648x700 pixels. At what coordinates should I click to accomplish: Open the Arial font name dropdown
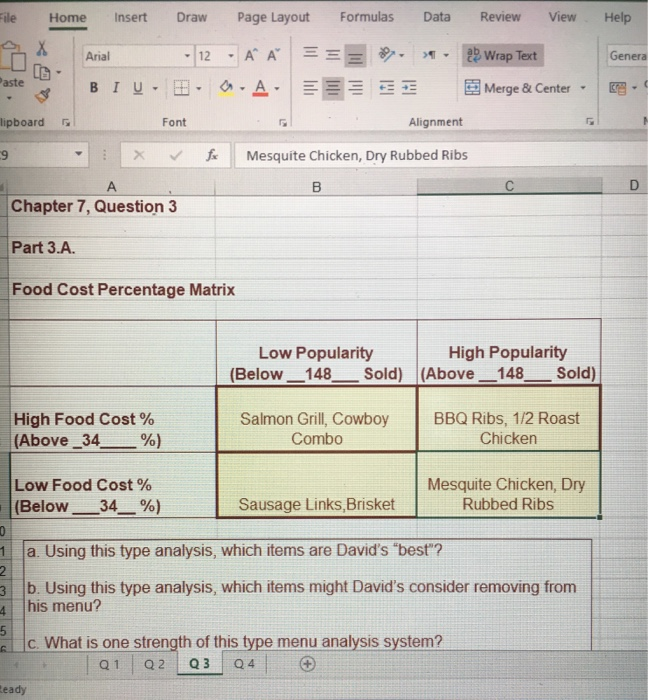click(187, 56)
